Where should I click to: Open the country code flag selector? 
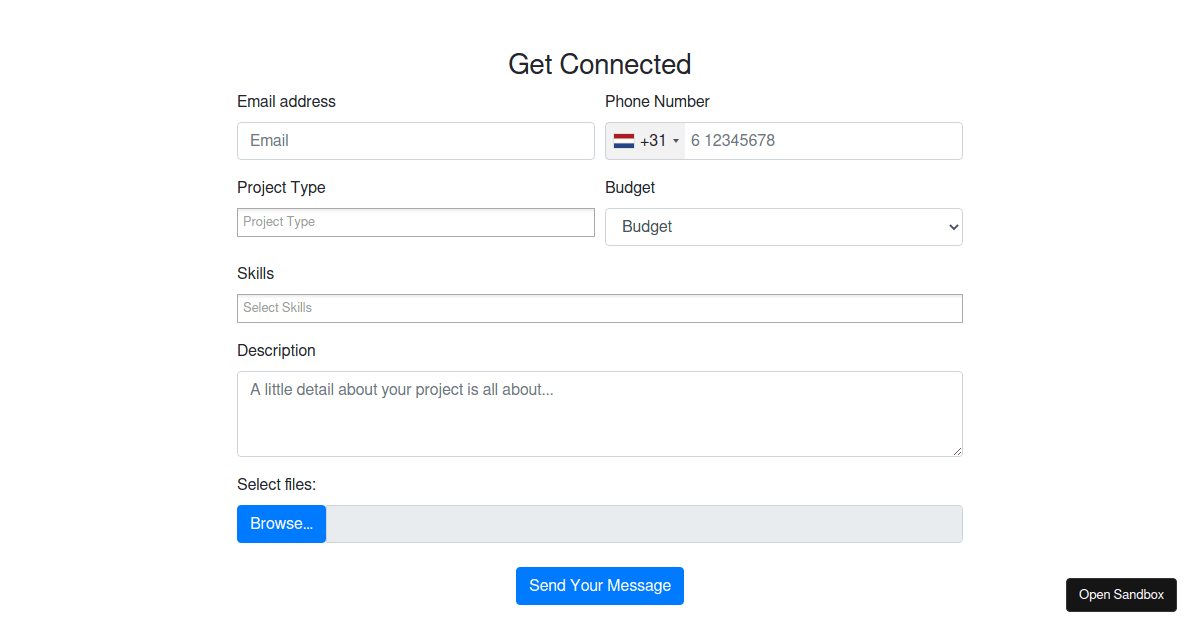tap(644, 140)
